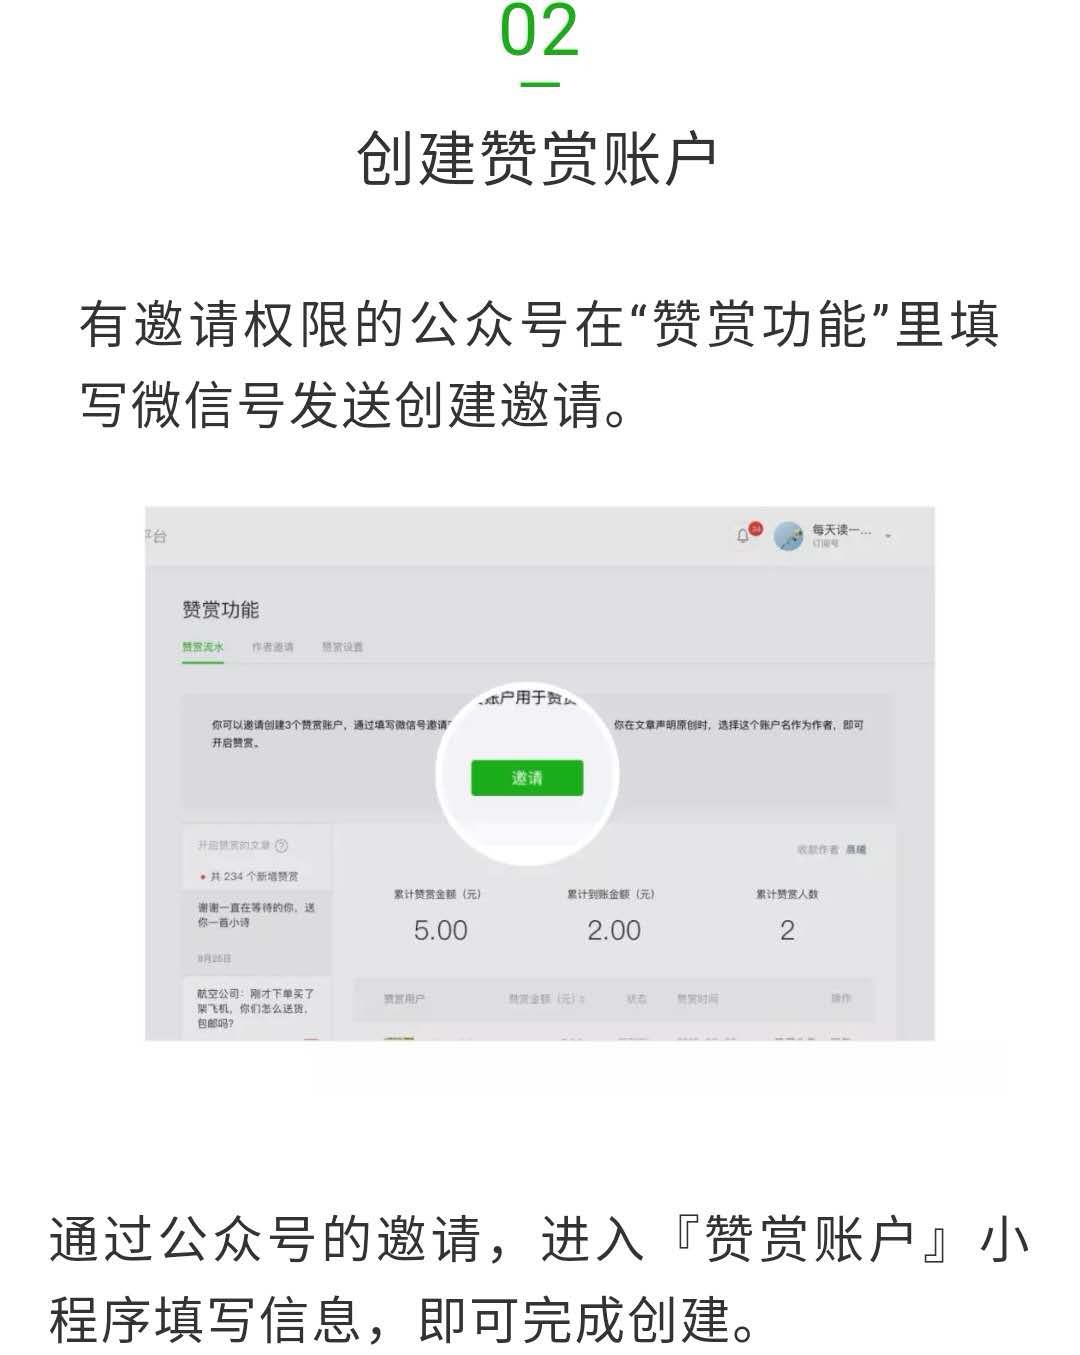This screenshot has height=1355, width=1080.
Task: Click the 累计到账金额 2.00 figure
Action: (614, 930)
